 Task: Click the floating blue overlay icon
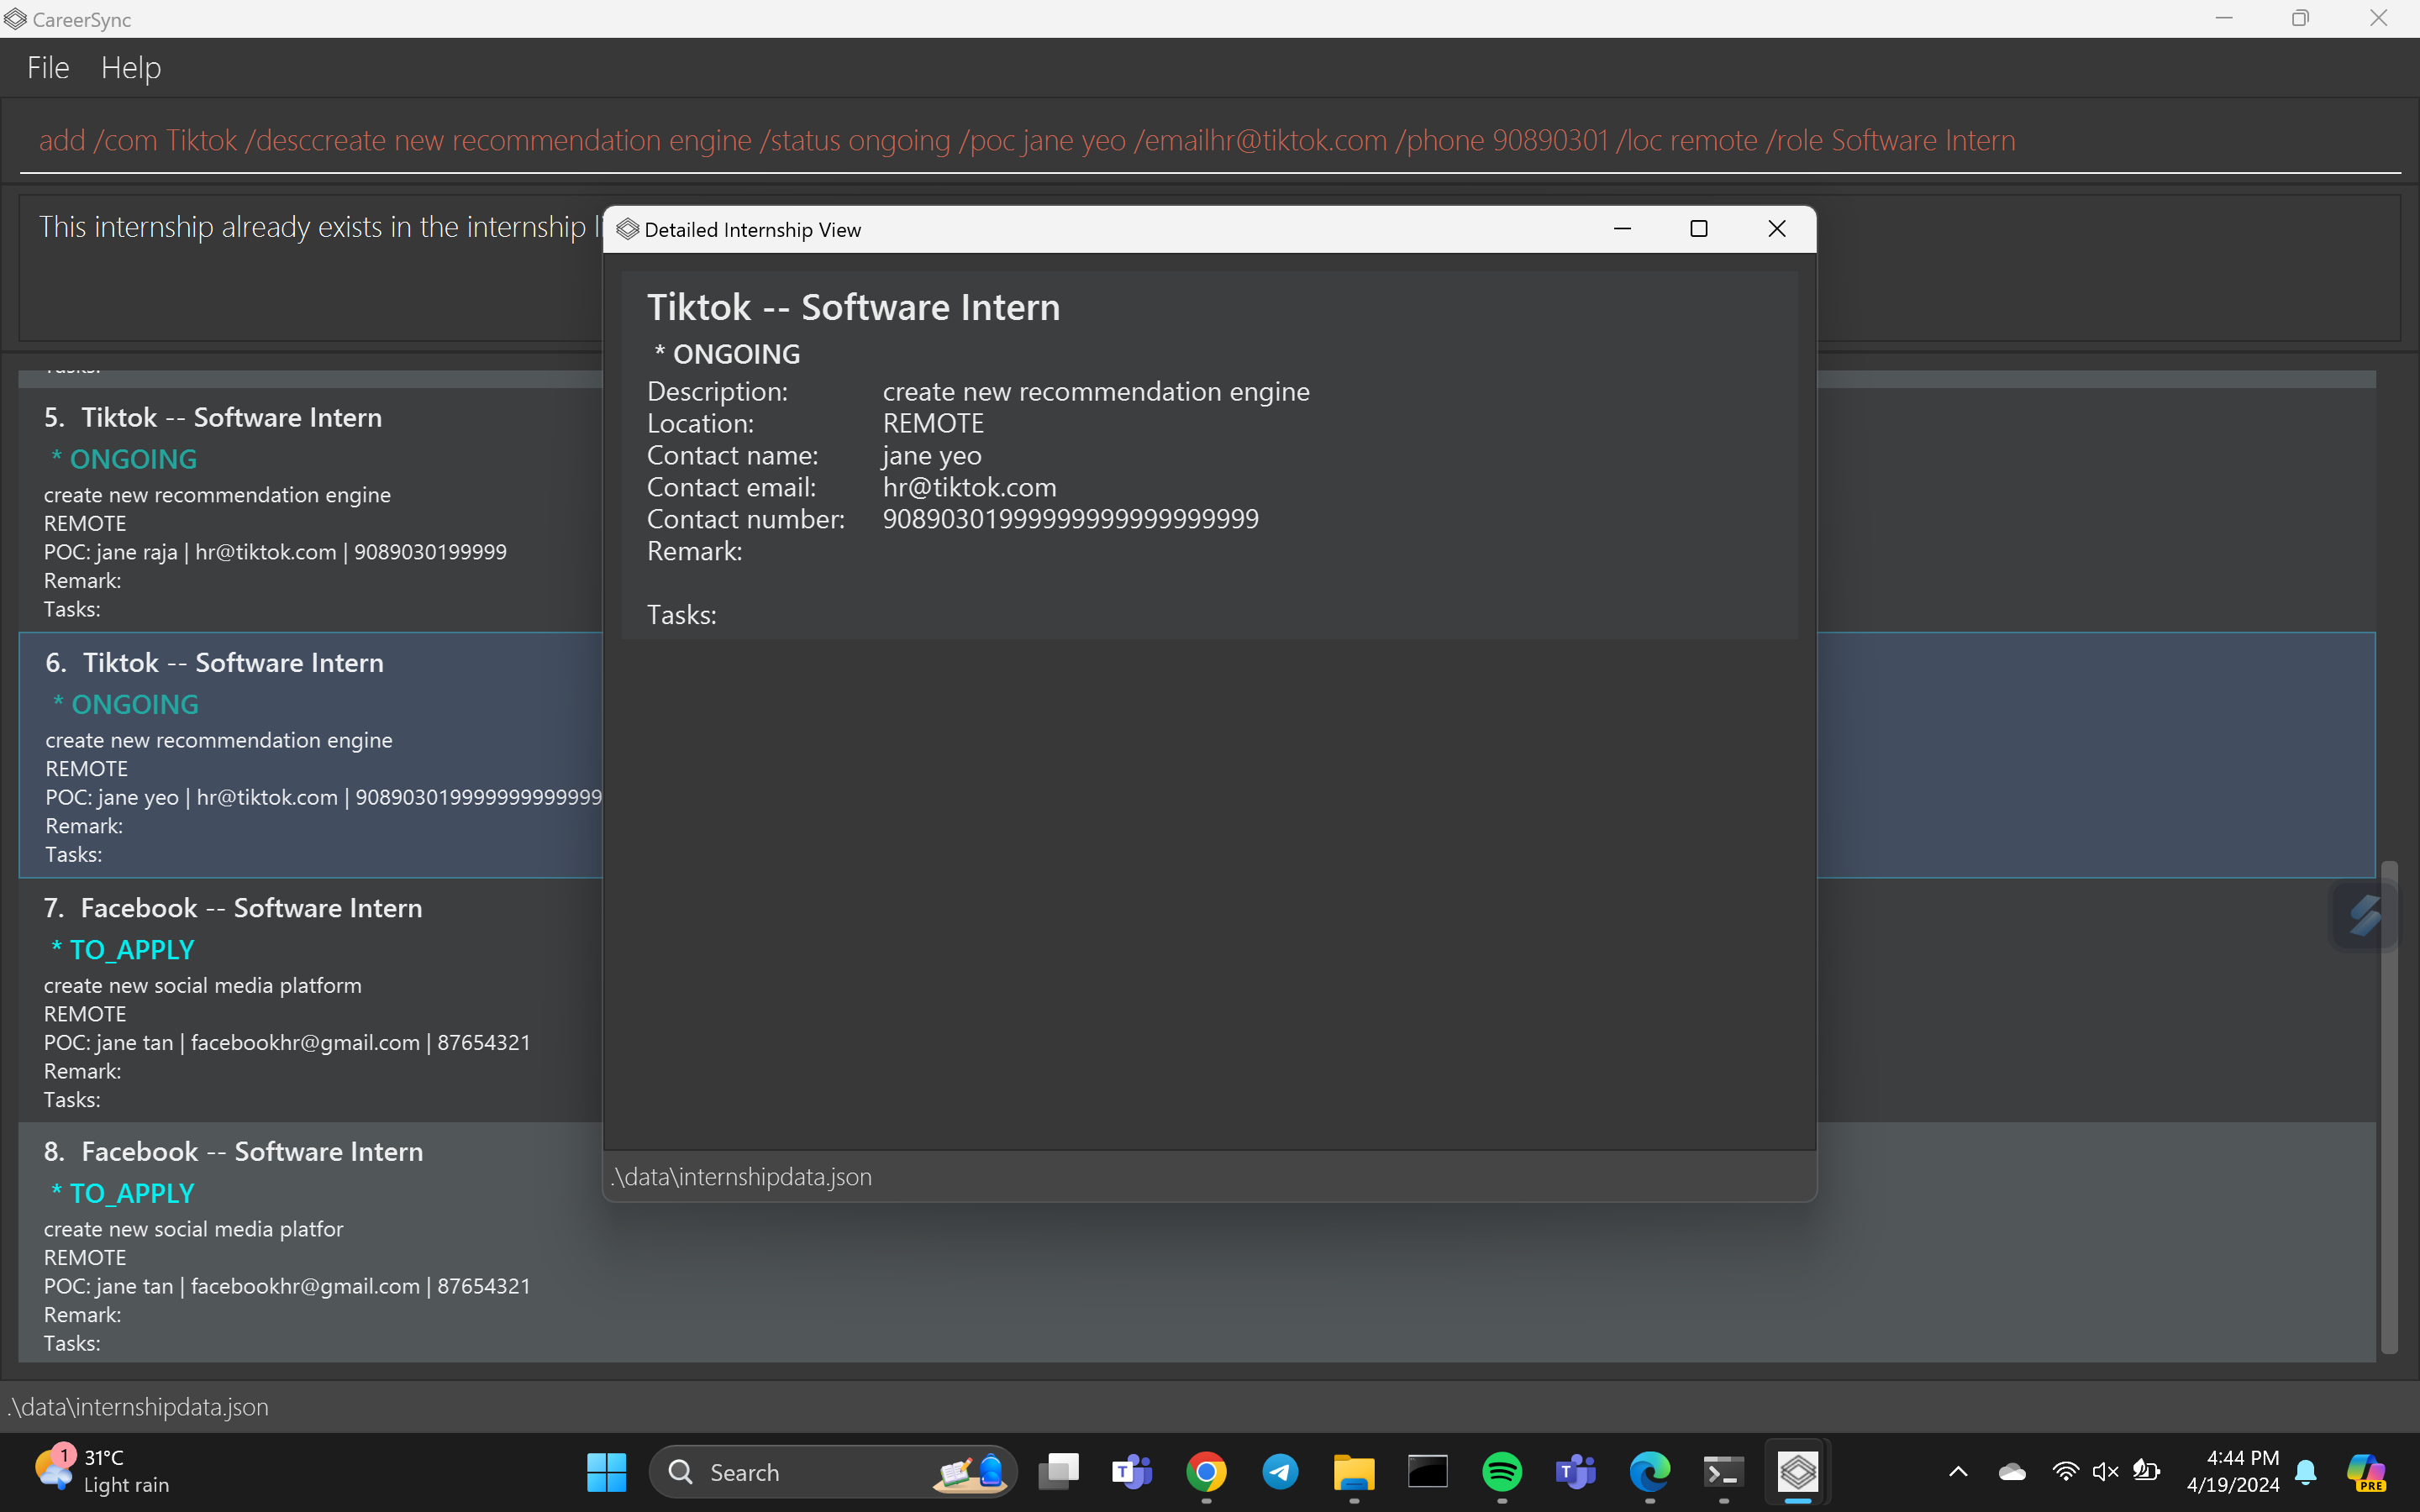click(x=2365, y=915)
